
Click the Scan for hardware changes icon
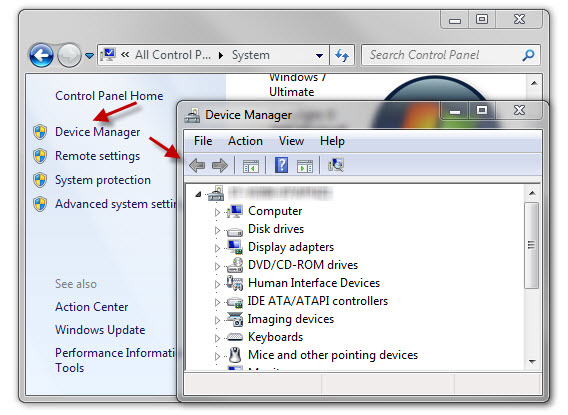(336, 165)
